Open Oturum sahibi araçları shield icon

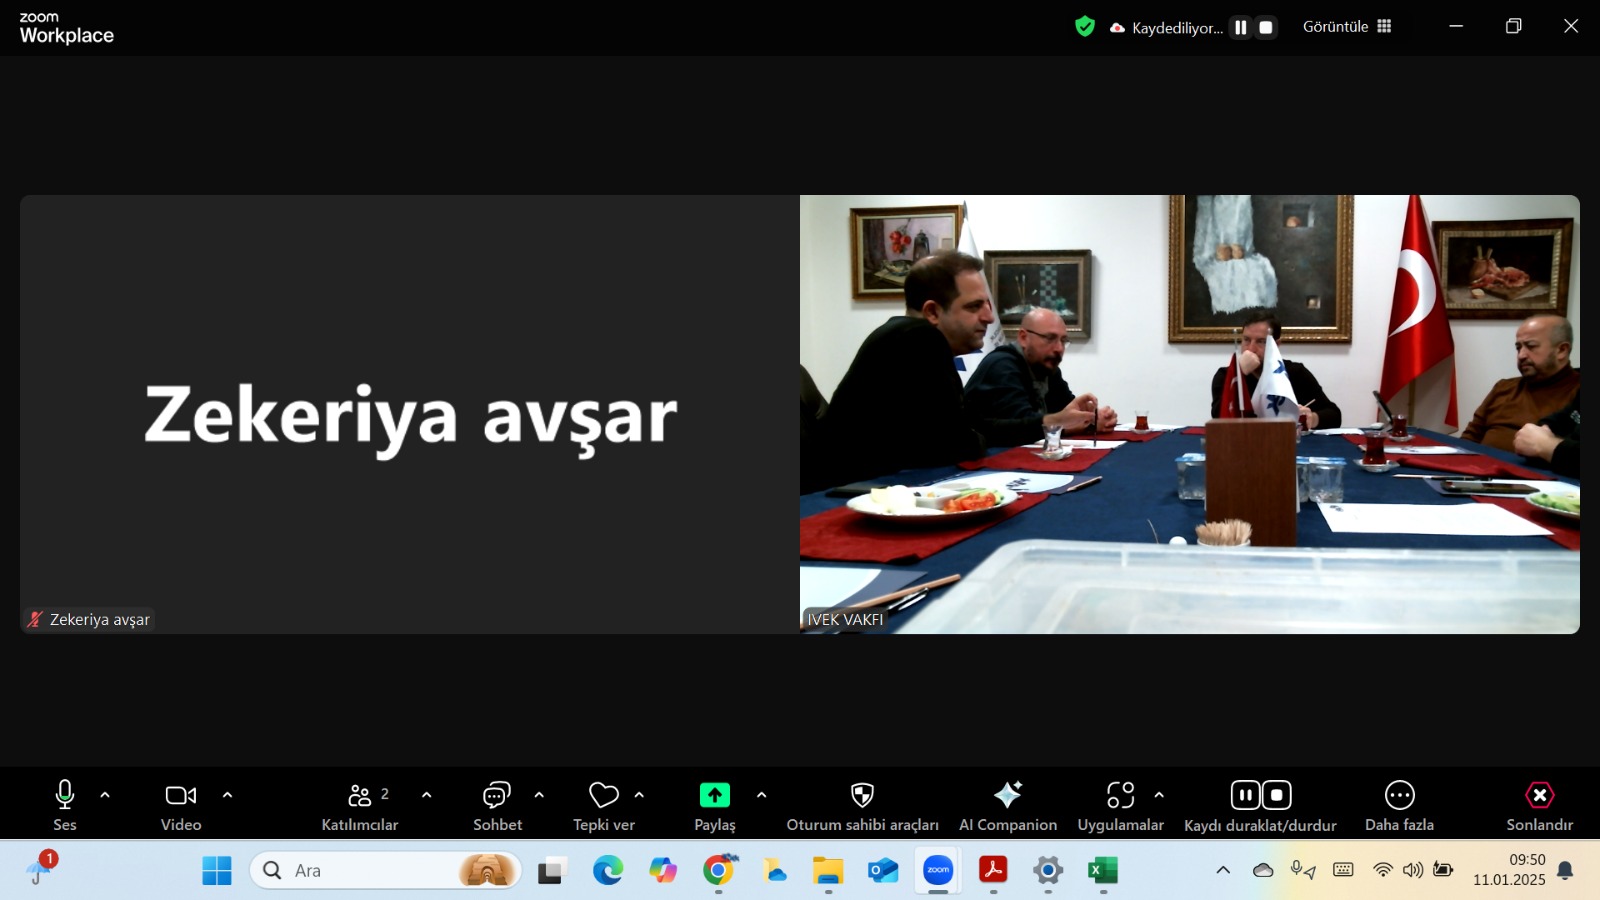tap(862, 796)
